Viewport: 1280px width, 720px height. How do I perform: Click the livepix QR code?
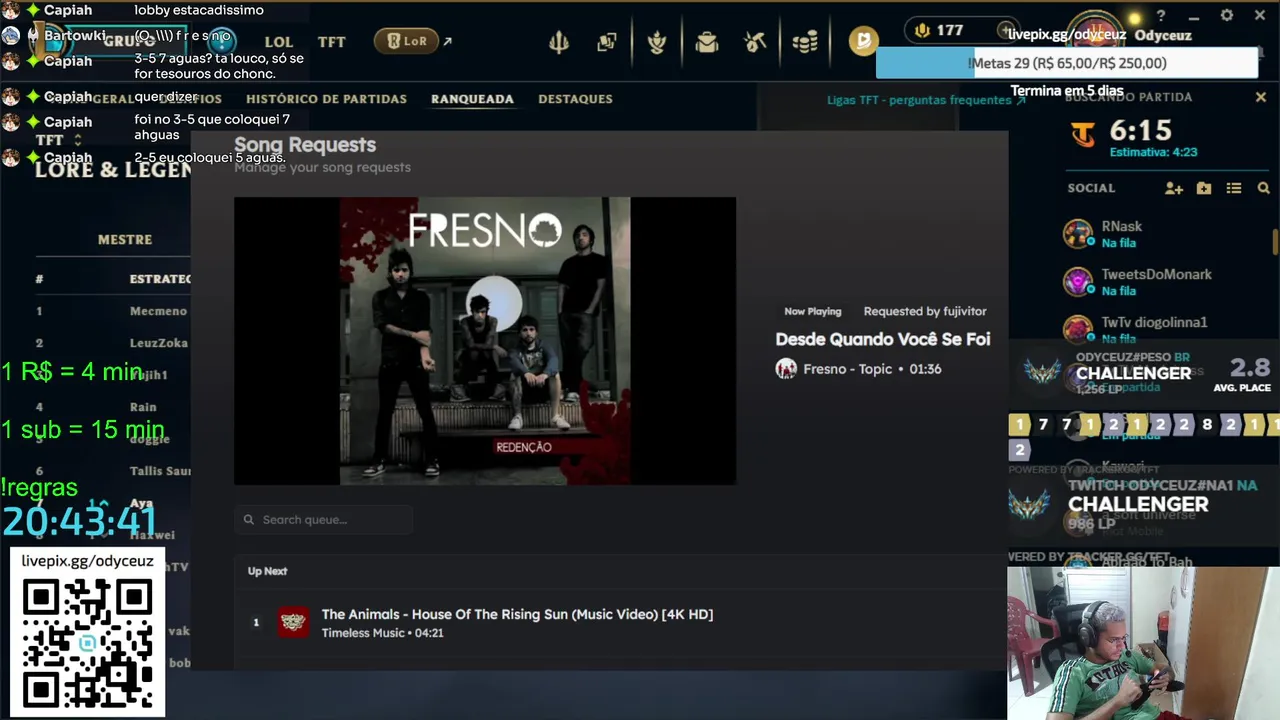pyautogui.click(x=88, y=643)
